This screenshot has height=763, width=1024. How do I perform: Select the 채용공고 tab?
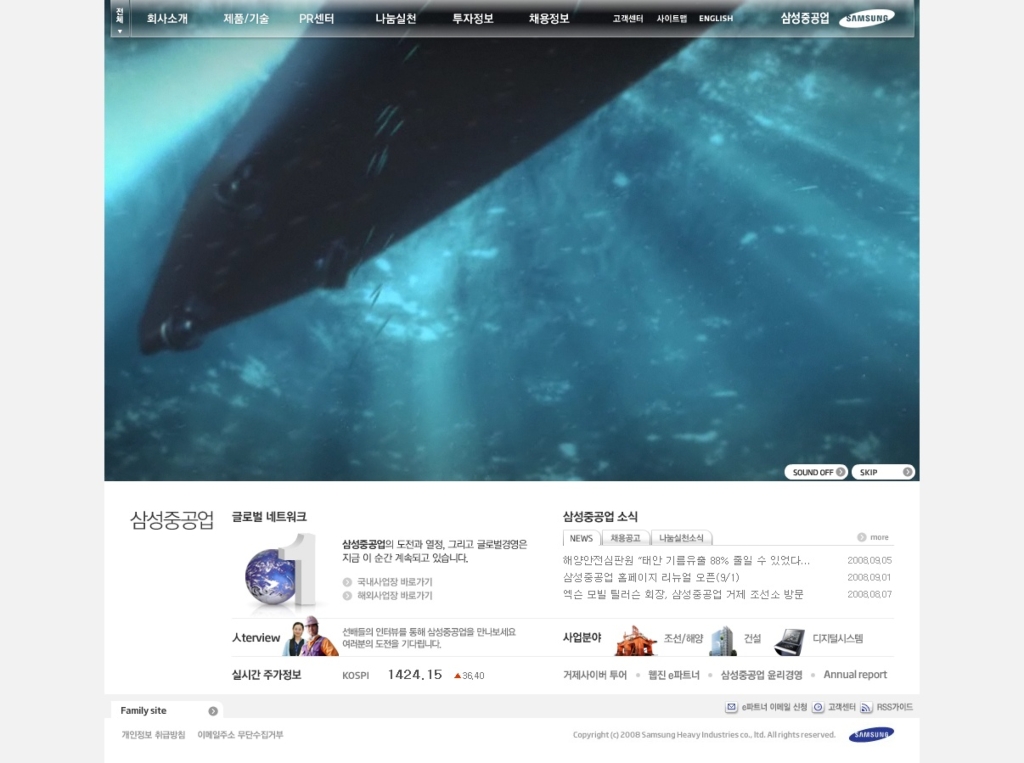(625, 538)
